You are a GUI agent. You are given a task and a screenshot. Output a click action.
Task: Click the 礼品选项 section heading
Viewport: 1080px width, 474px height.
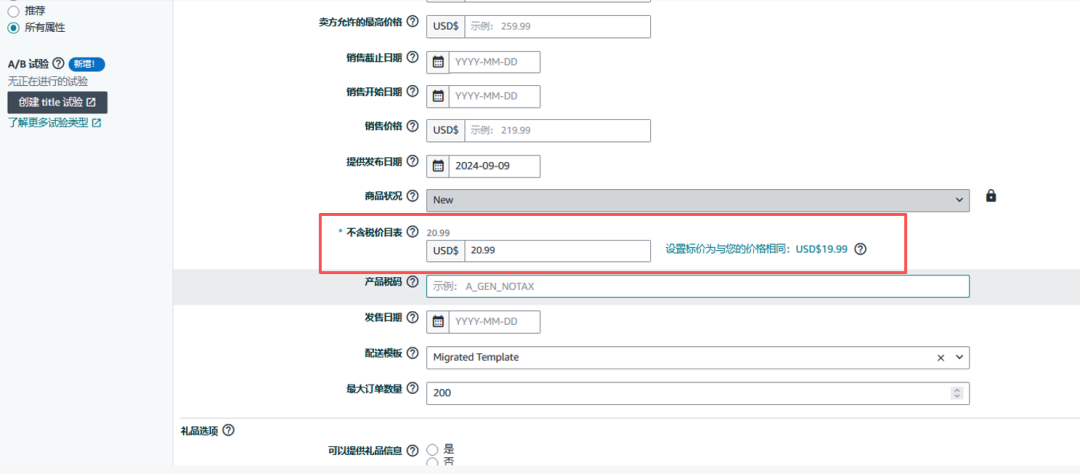(x=199, y=431)
